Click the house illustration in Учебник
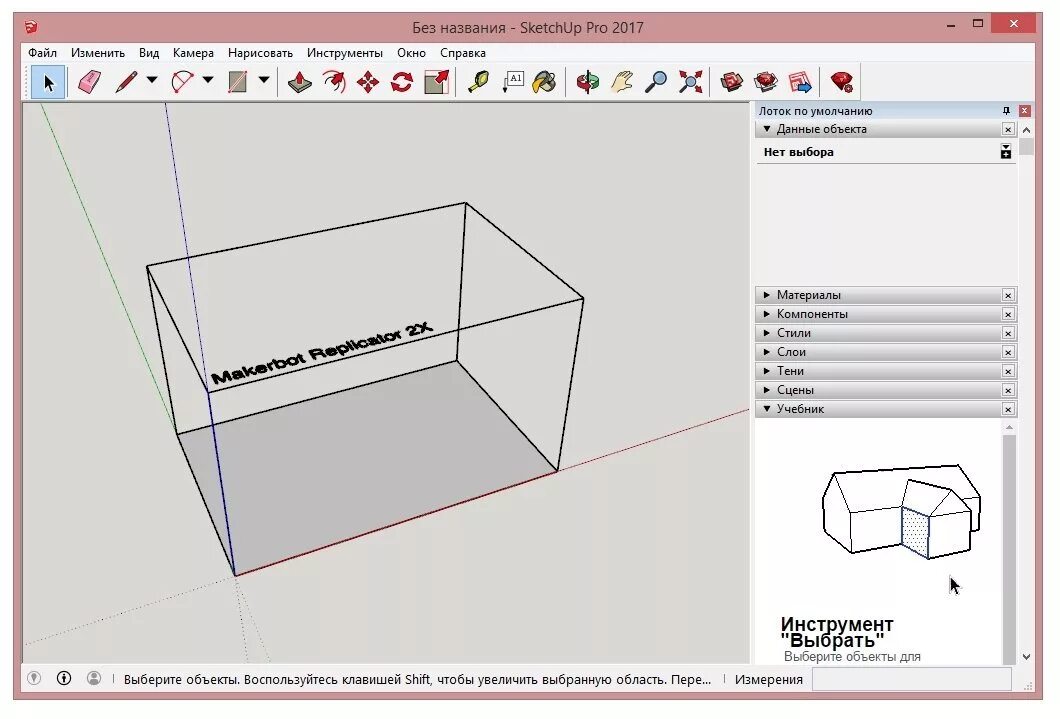This screenshot has height=719, width=1060. pyautogui.click(x=901, y=512)
